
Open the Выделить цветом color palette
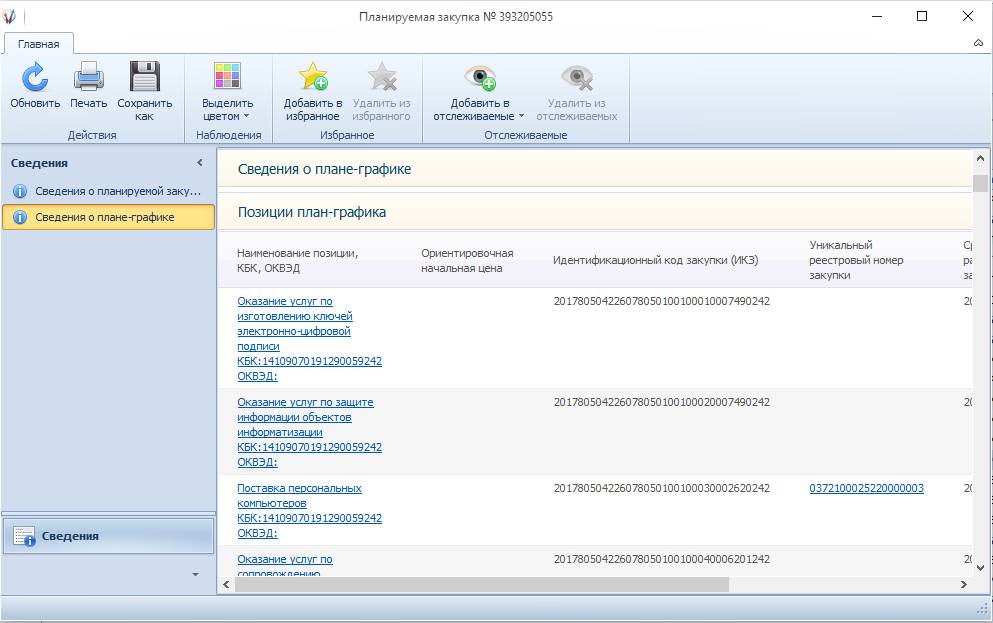[x=227, y=77]
